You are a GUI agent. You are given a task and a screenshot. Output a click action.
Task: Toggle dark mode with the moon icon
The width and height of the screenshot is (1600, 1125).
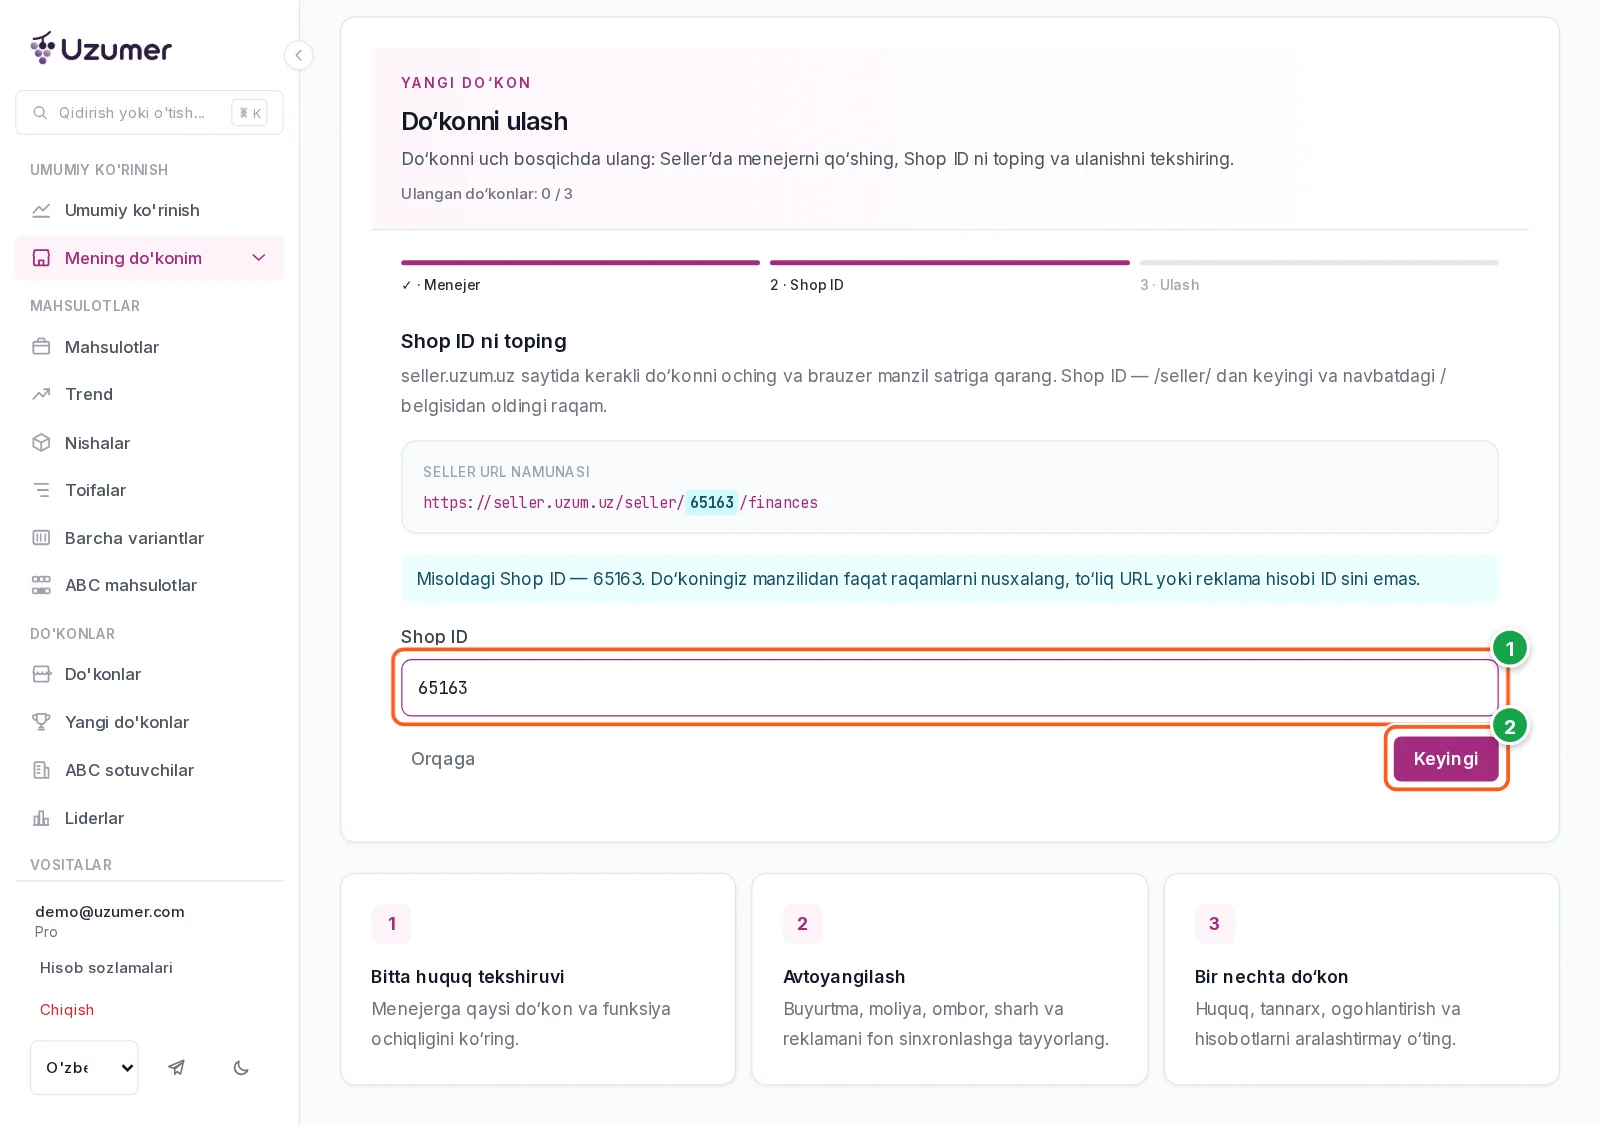(x=241, y=1068)
